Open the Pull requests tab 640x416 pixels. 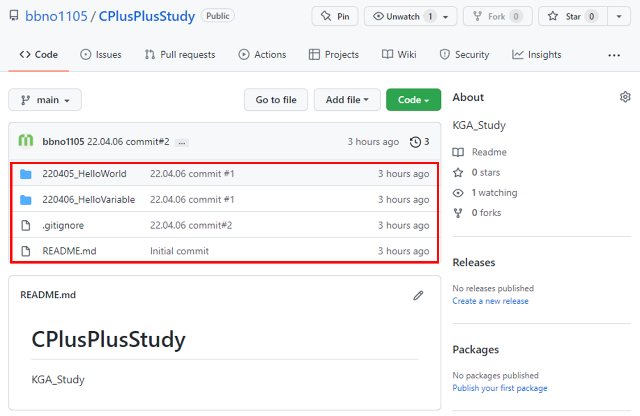(180, 55)
